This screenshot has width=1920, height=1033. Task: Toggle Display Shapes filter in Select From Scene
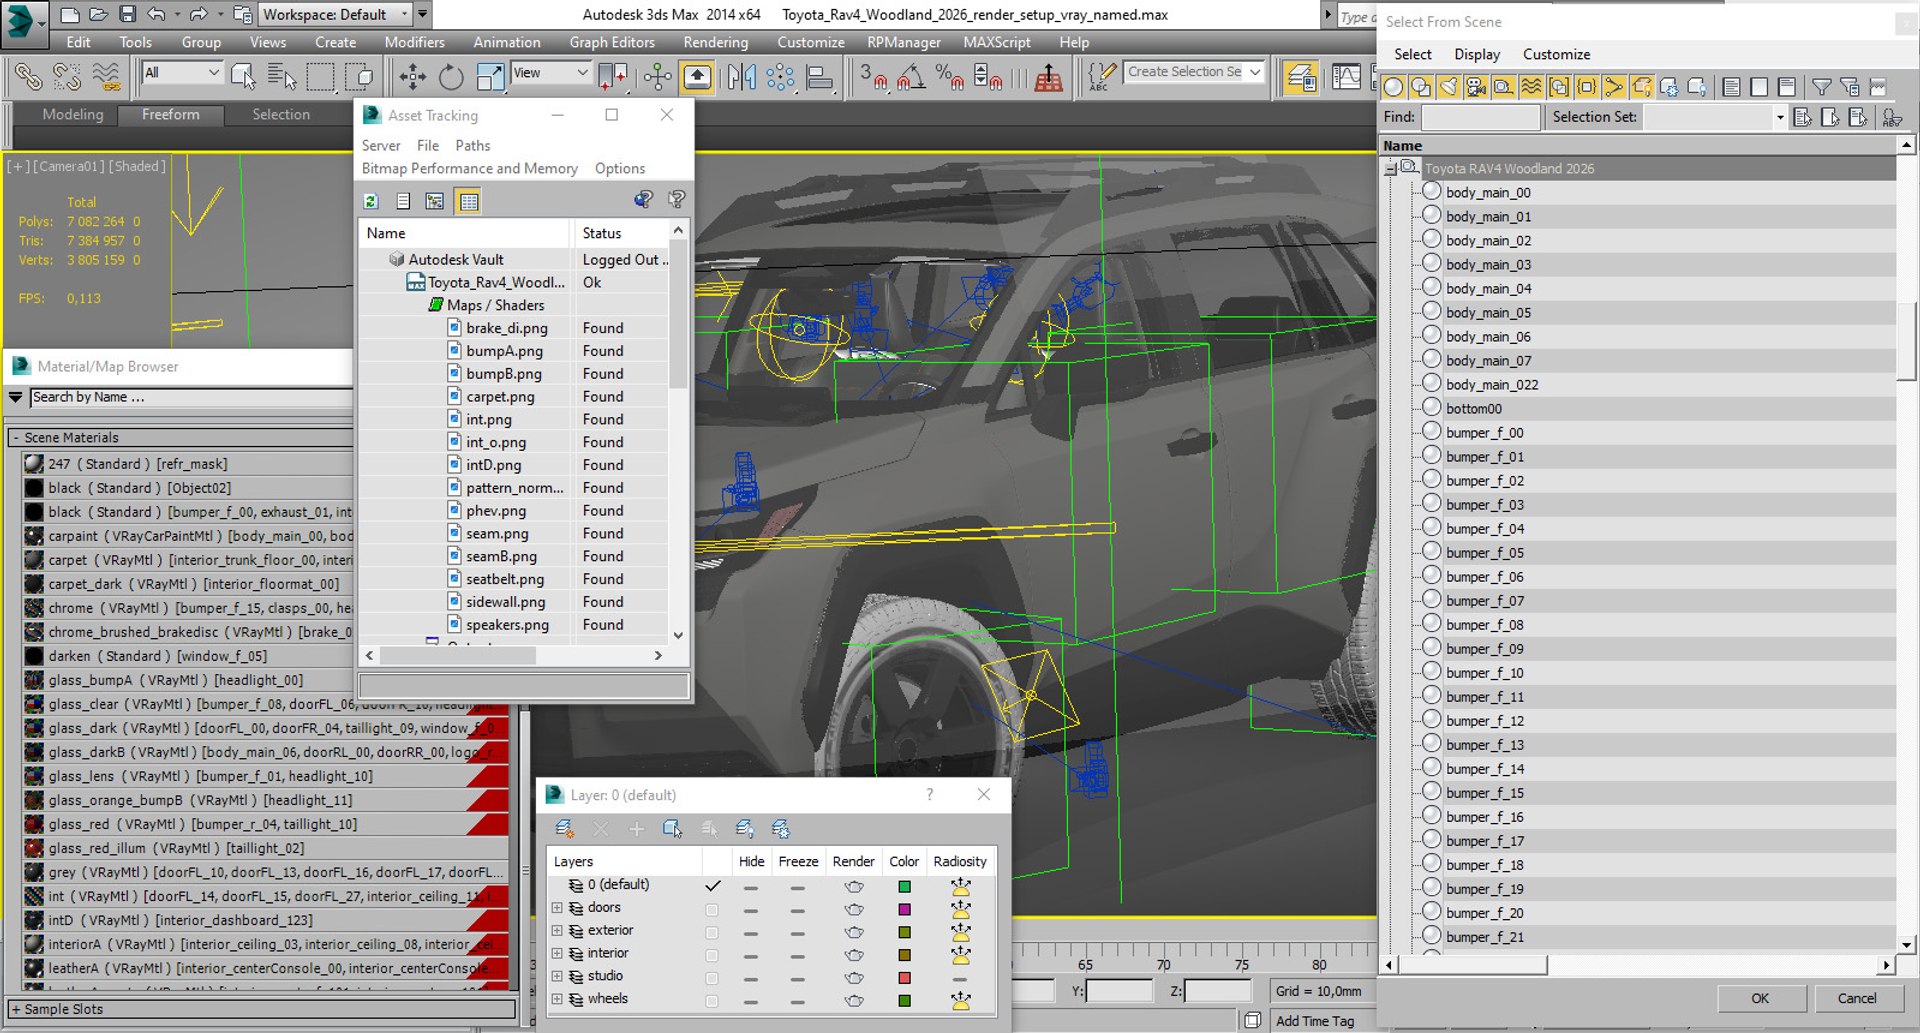[x=1421, y=87]
